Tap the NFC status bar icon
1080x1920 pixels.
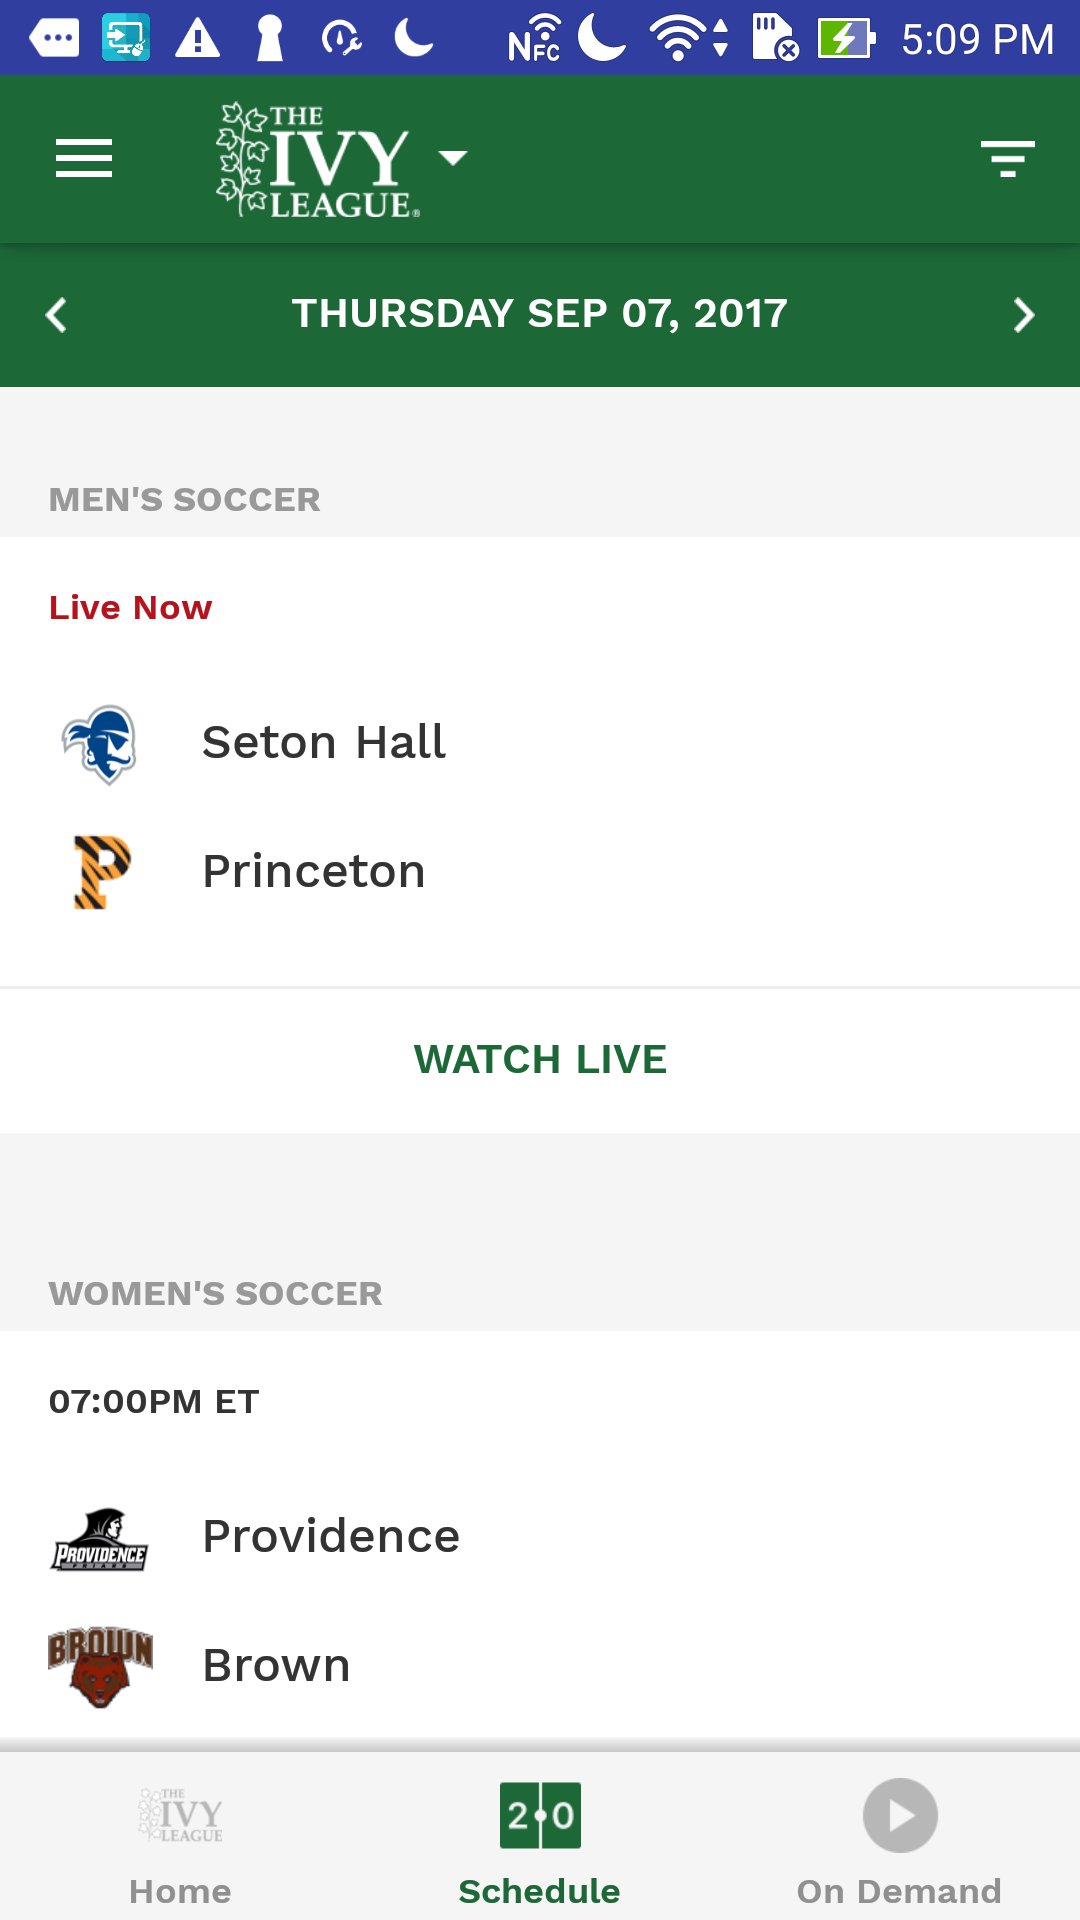[x=534, y=40]
